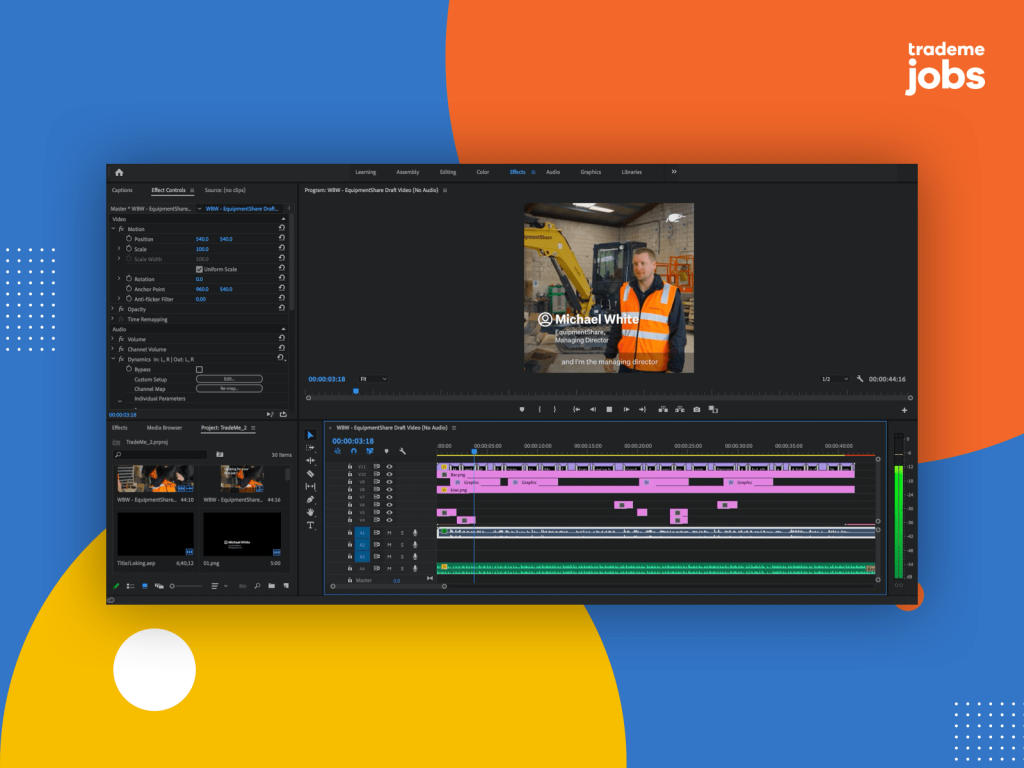This screenshot has width=1024, height=768.
Task: Toggle lock on track V10
Action: click(x=350, y=474)
